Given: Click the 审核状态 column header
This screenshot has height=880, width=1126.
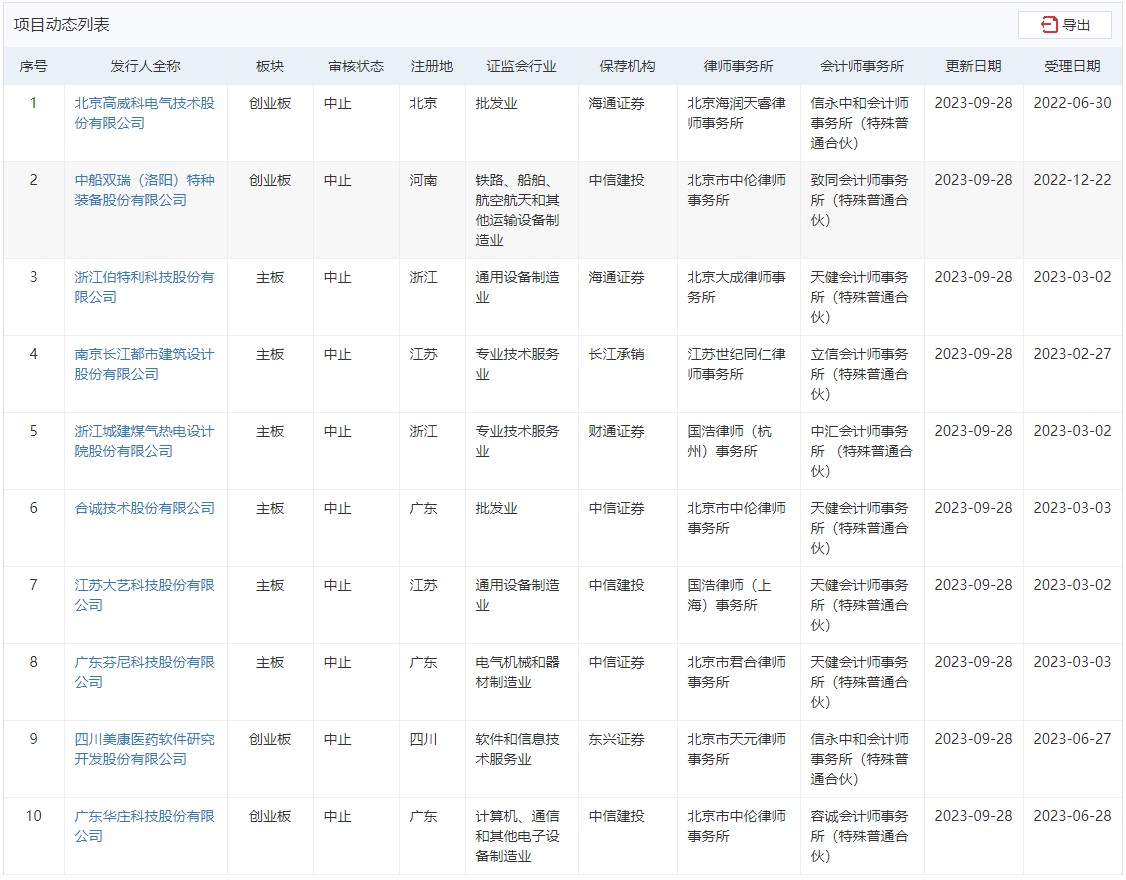Looking at the screenshot, I should 356,66.
